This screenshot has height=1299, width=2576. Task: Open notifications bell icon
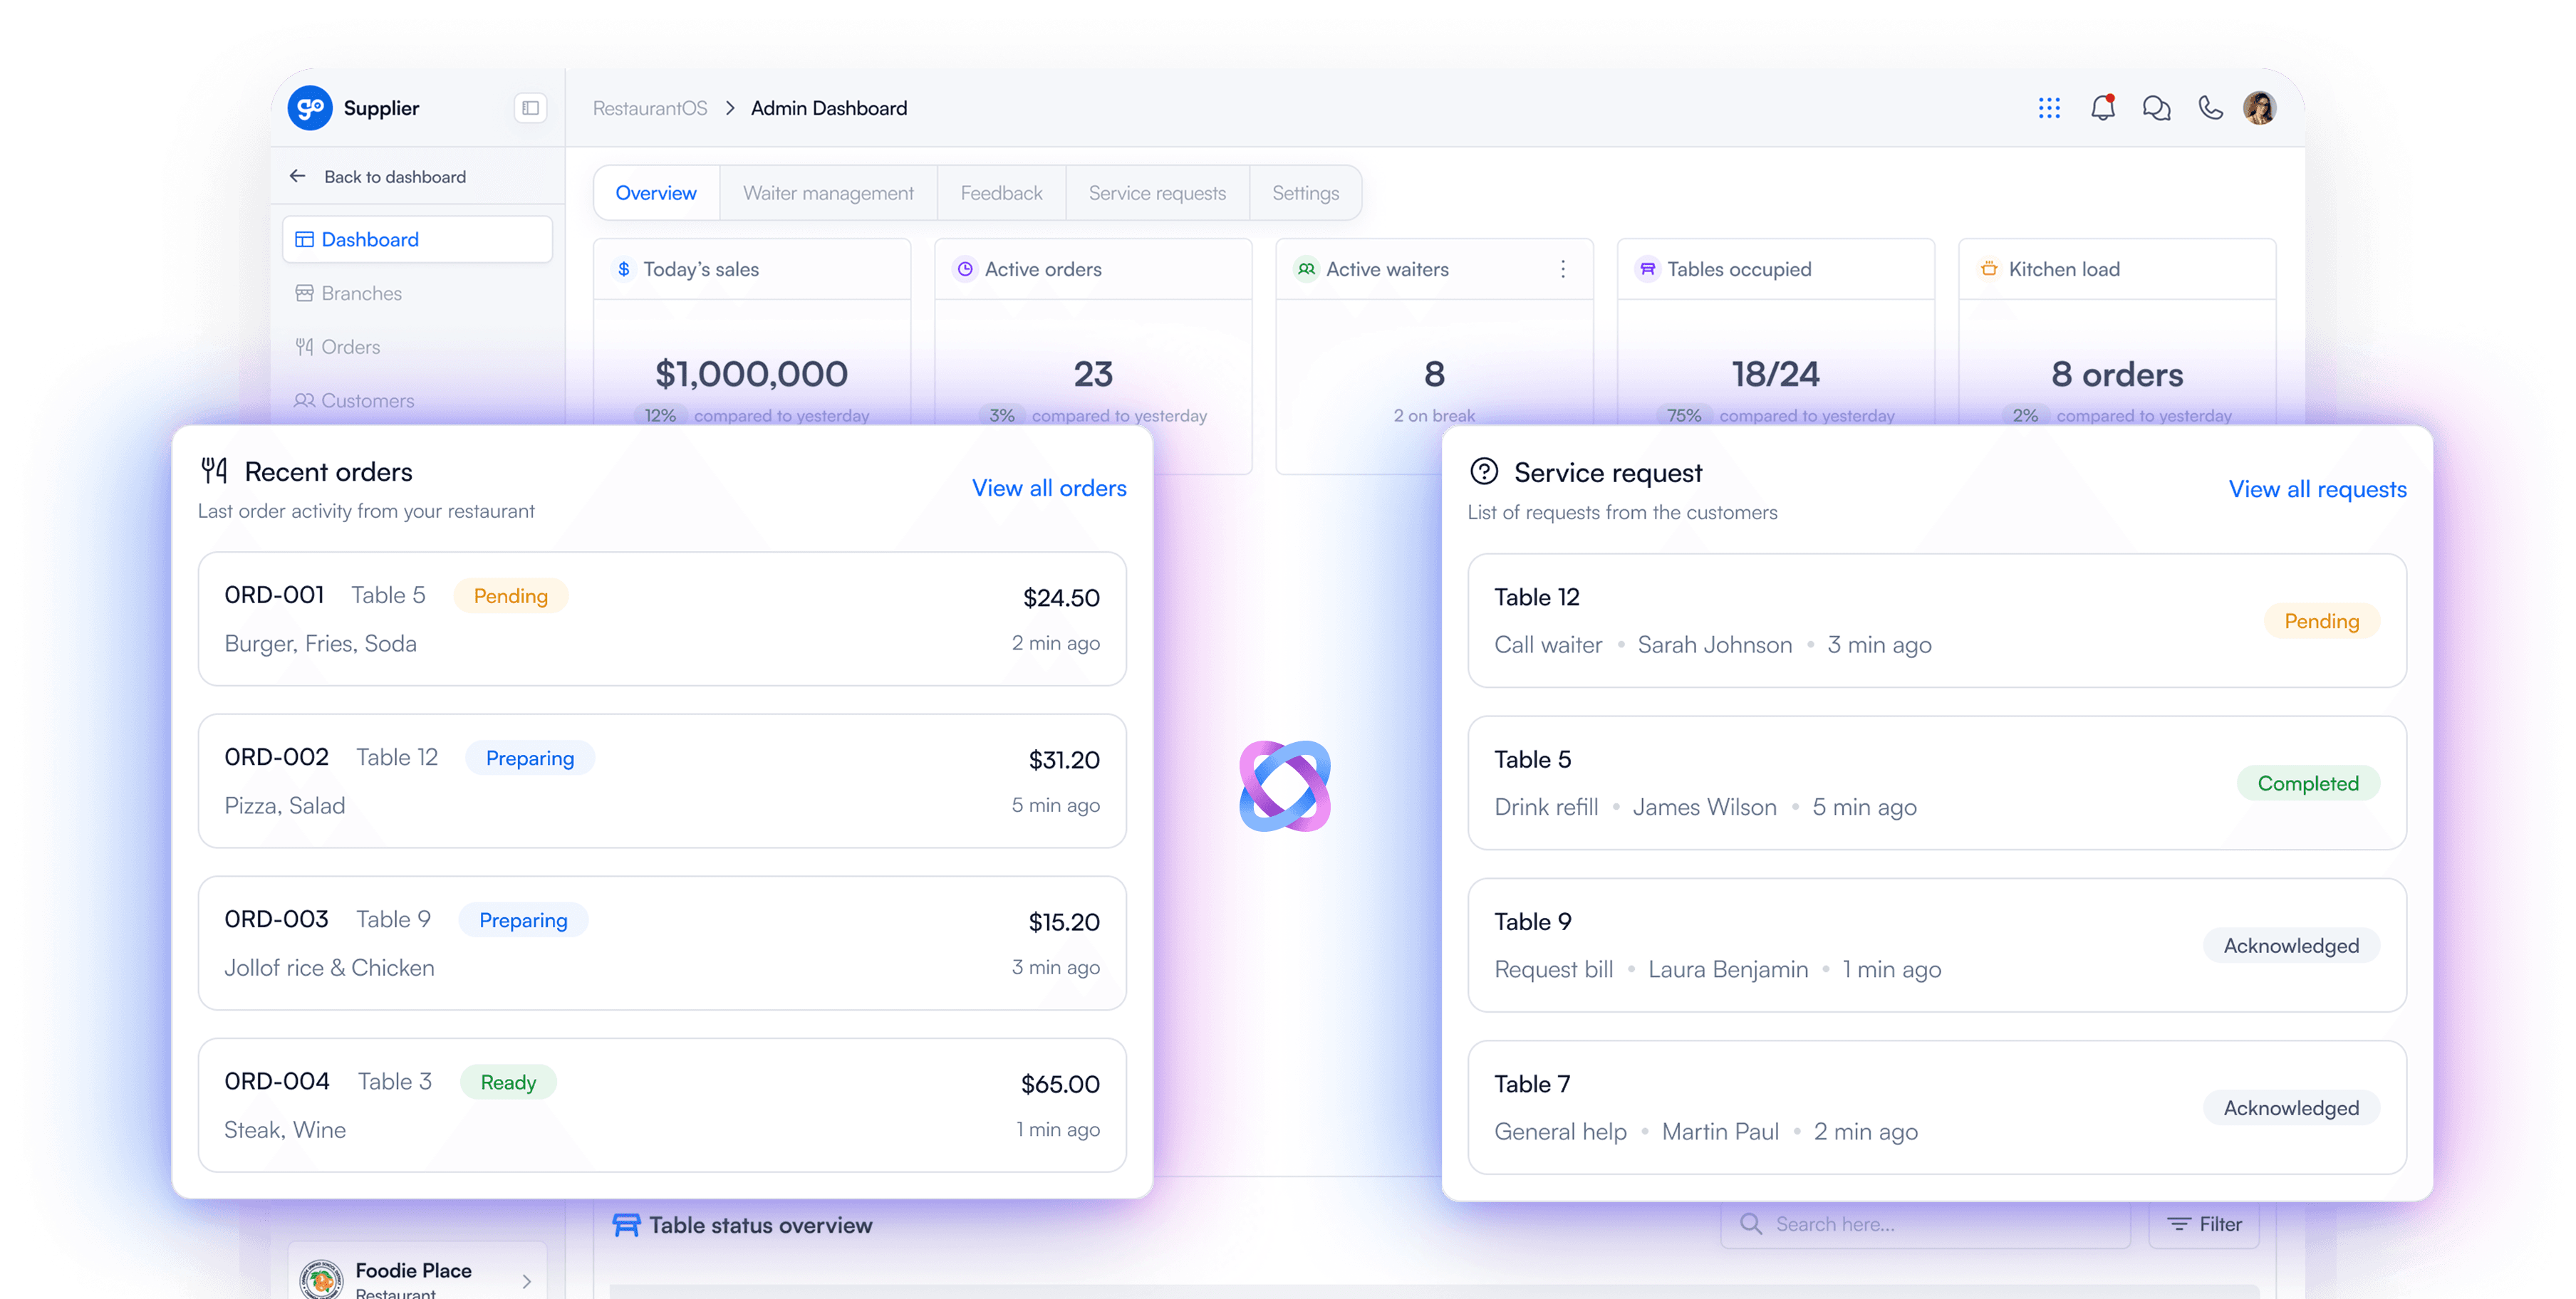tap(2103, 108)
